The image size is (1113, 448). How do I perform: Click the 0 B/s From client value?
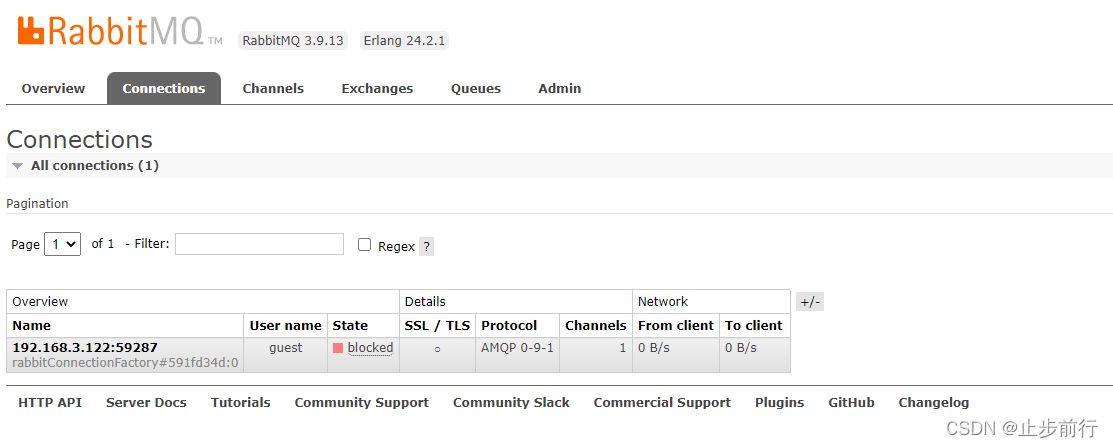(654, 348)
